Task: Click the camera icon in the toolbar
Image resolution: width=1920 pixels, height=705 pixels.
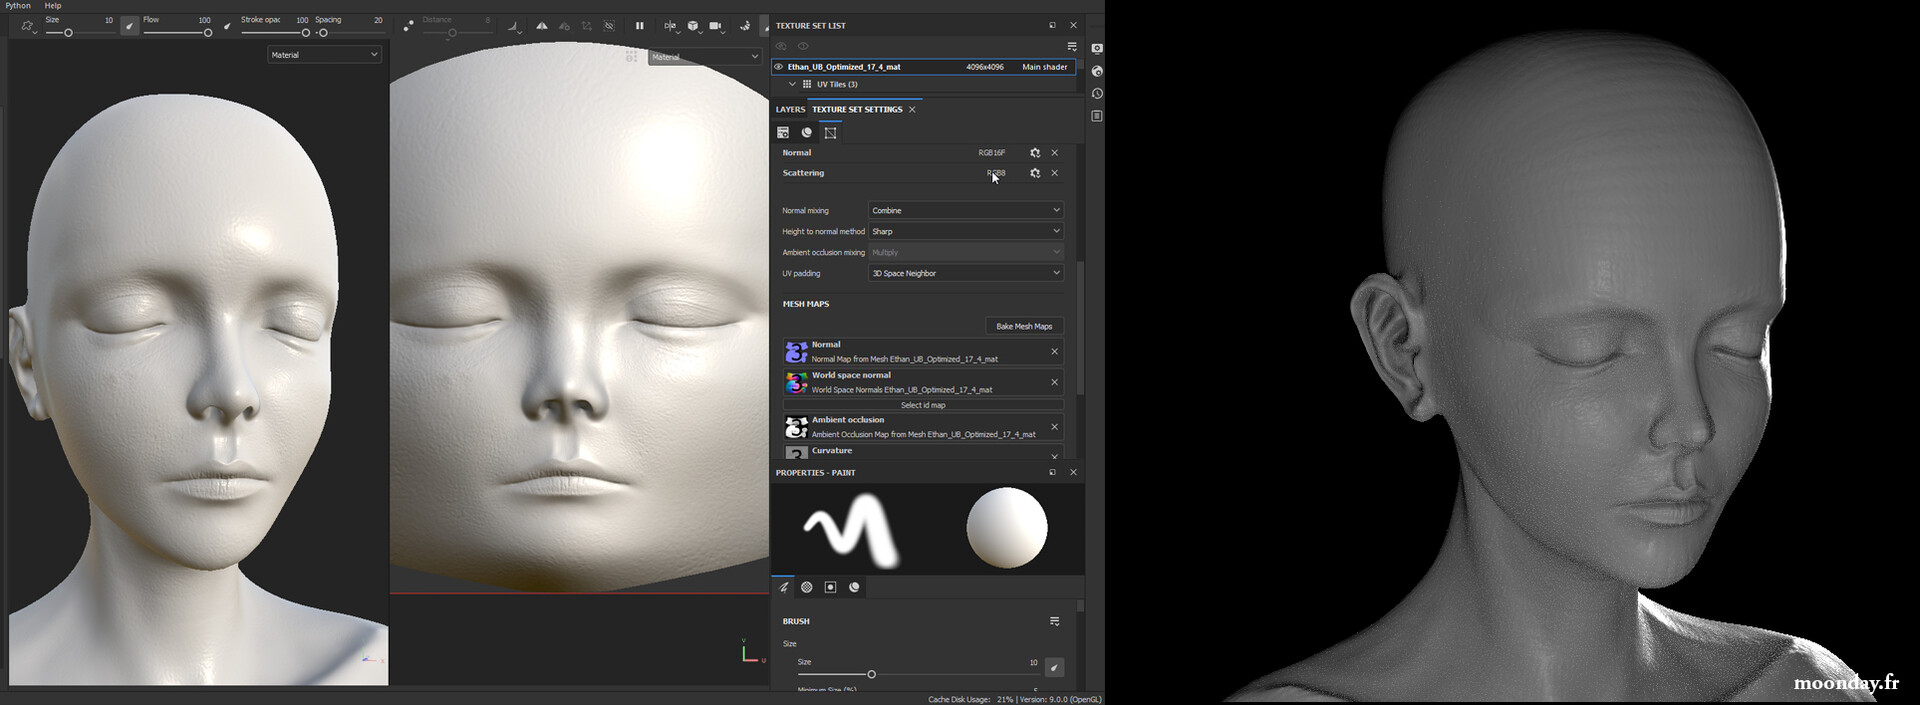Action: (x=715, y=26)
